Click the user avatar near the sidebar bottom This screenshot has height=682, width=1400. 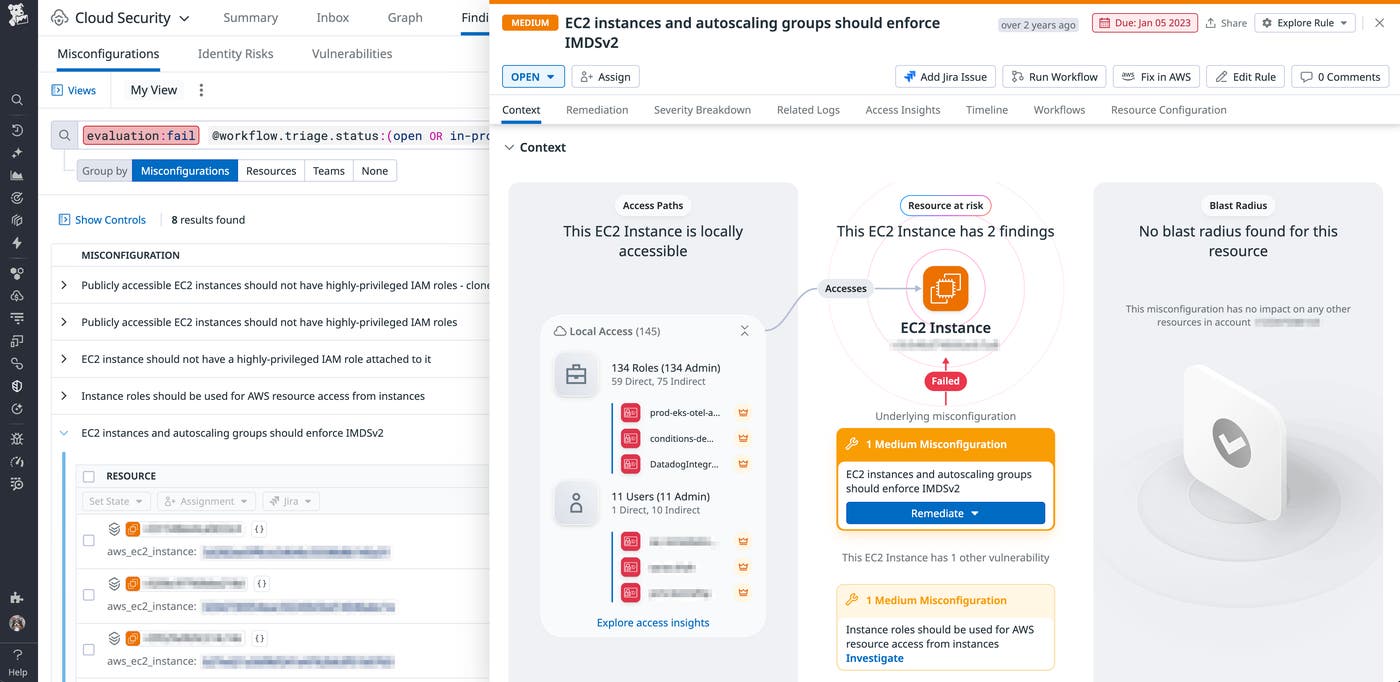pyautogui.click(x=16, y=623)
